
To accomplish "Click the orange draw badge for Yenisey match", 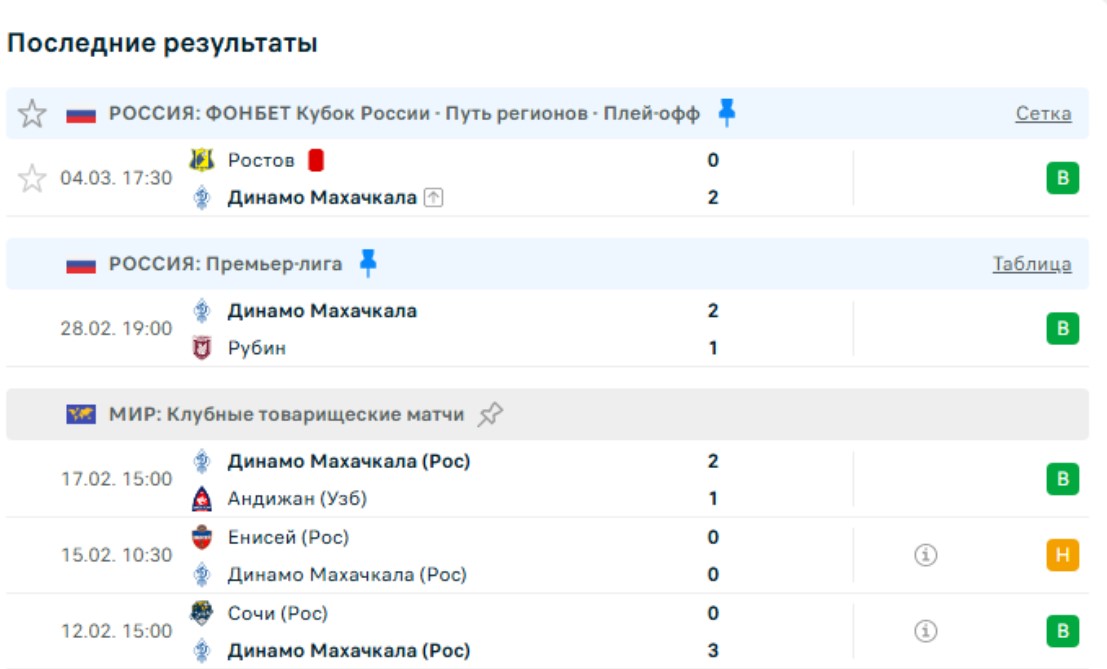I will (1063, 555).
